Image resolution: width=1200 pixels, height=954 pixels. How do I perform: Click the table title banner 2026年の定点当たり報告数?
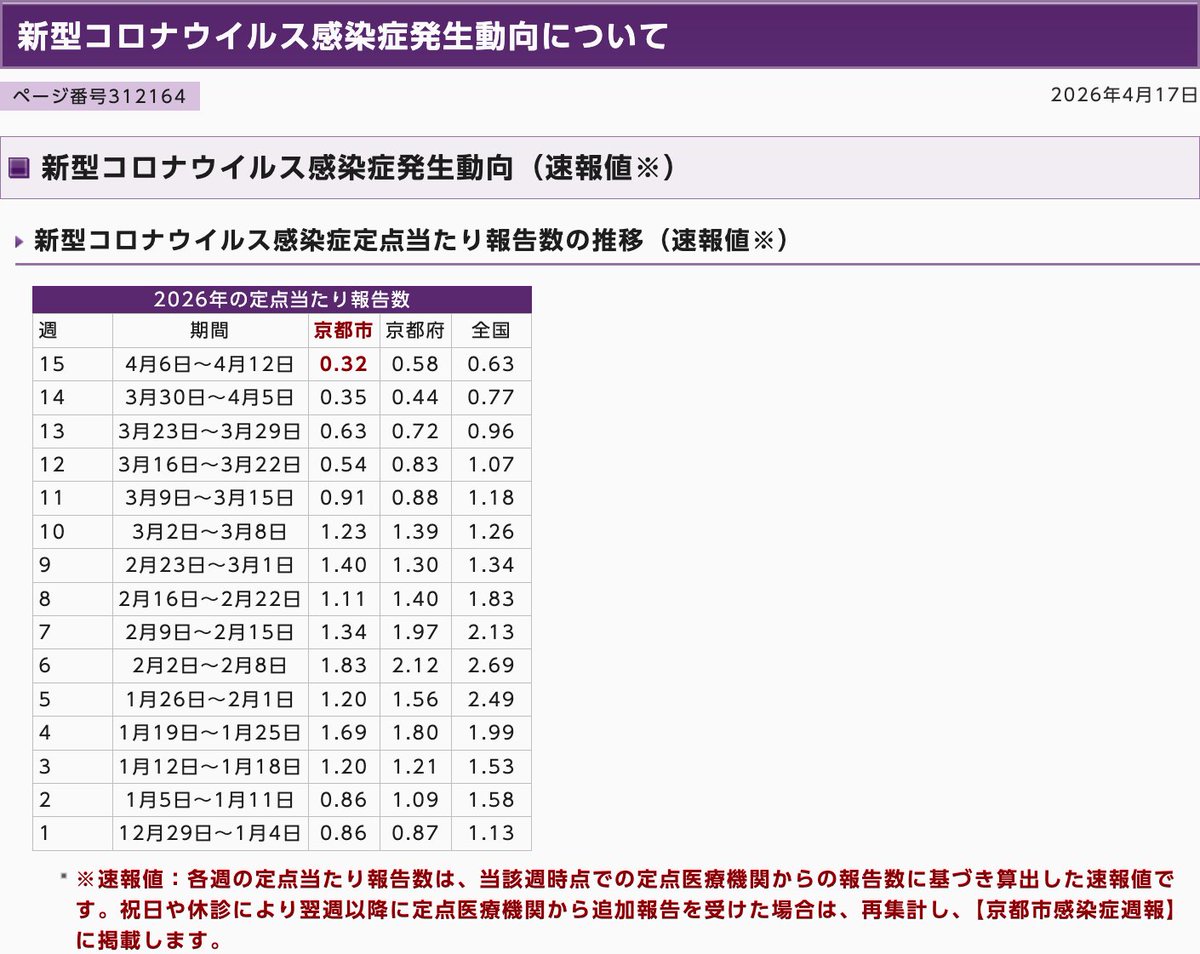281,297
